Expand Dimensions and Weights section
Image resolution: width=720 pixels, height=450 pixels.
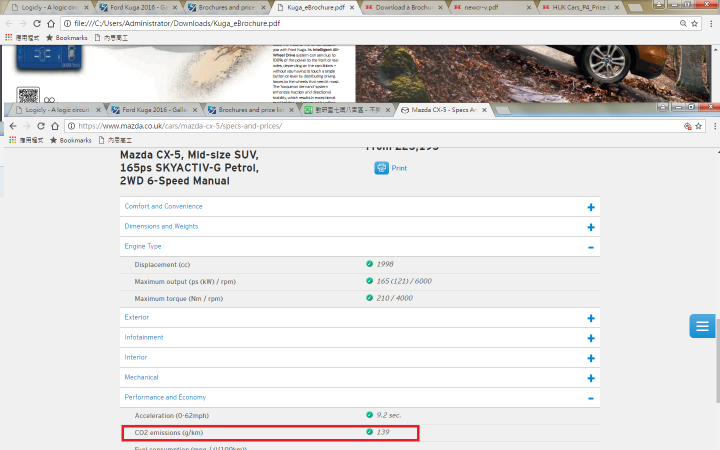pyautogui.click(x=591, y=227)
